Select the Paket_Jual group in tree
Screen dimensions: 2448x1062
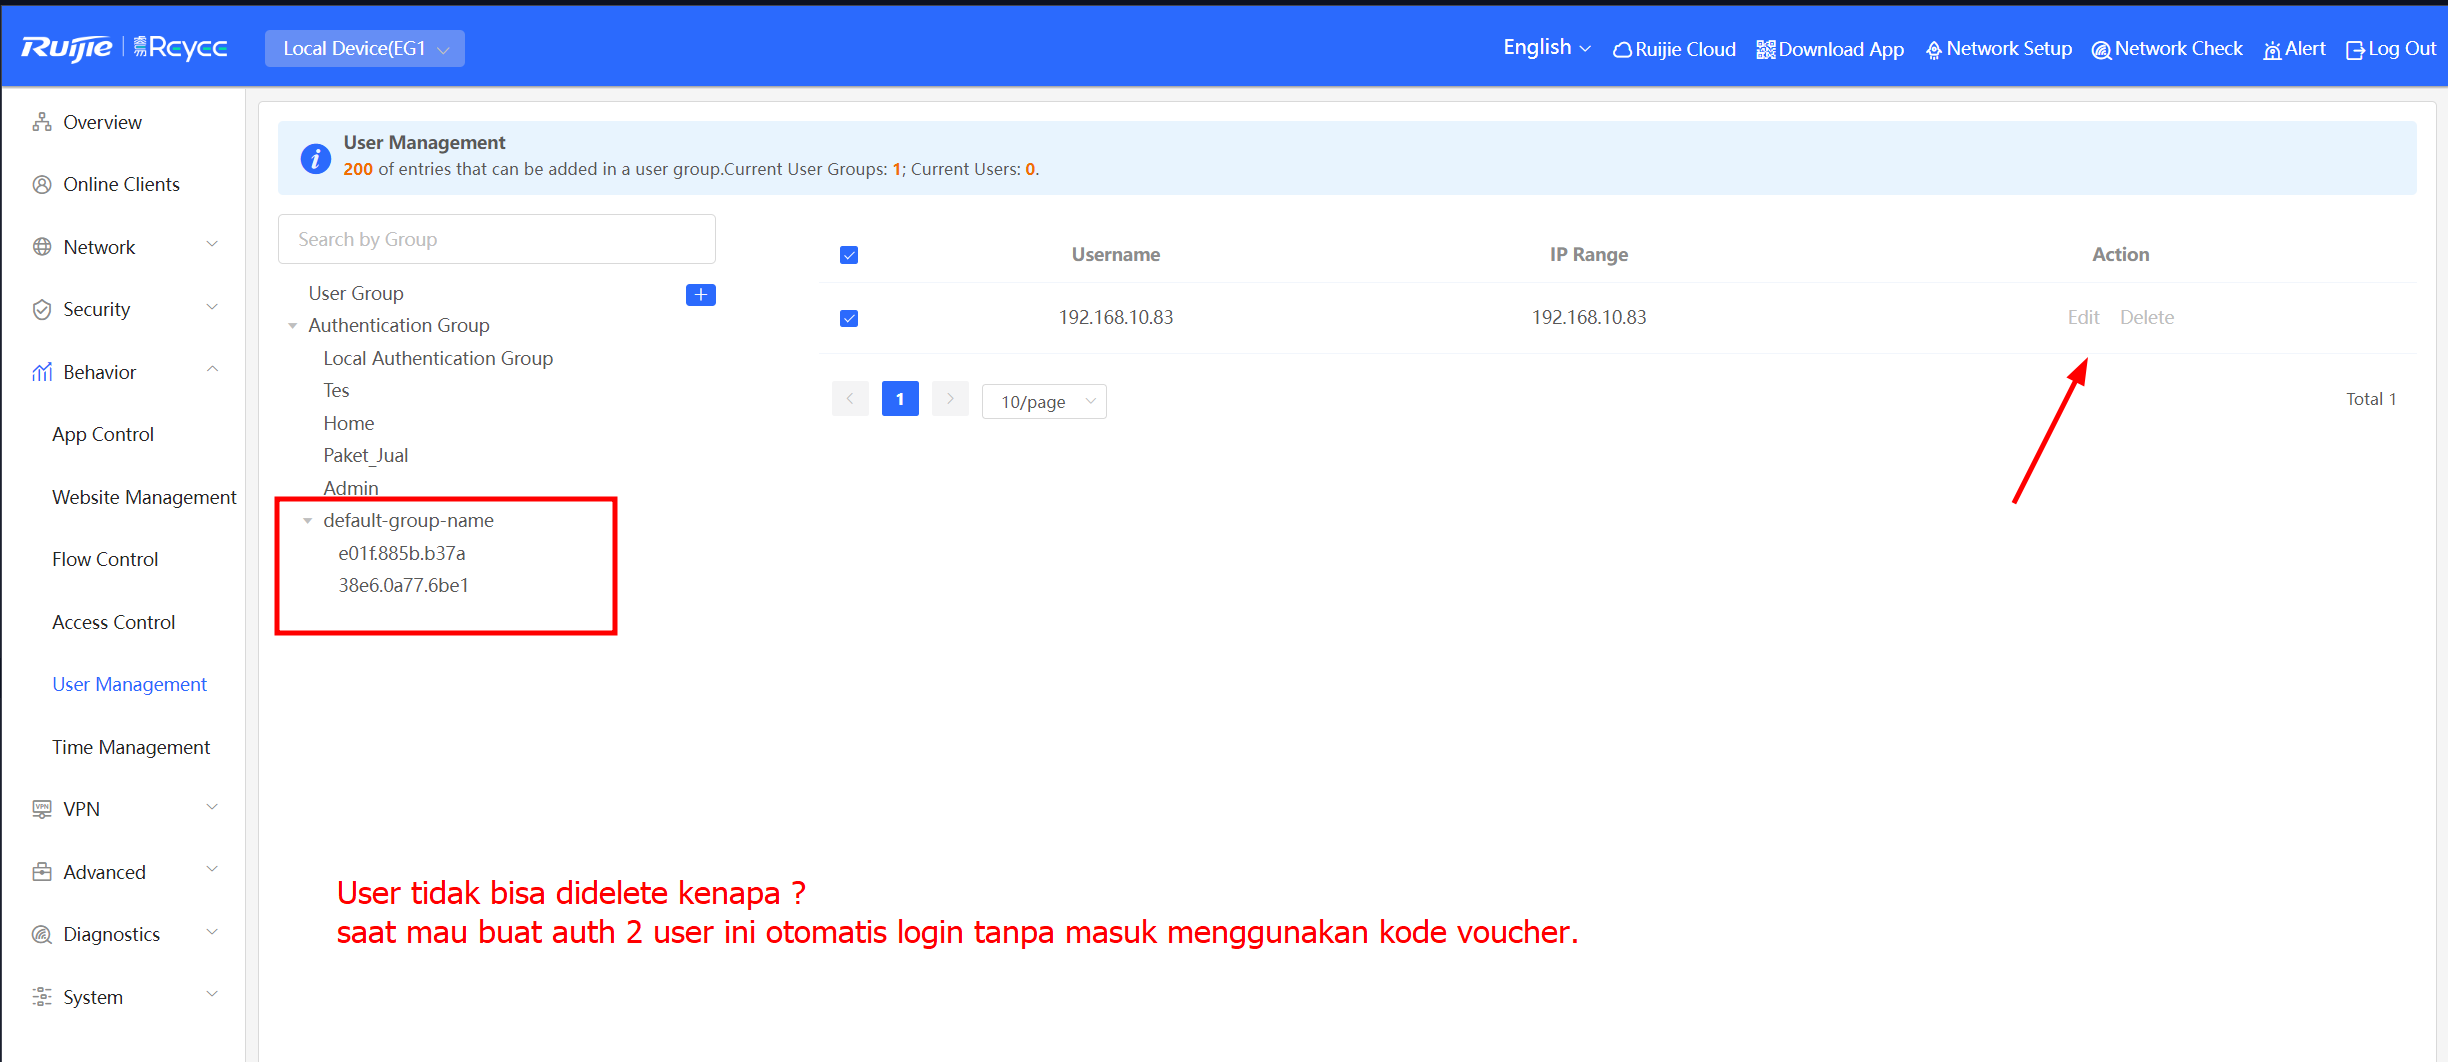coord(365,455)
